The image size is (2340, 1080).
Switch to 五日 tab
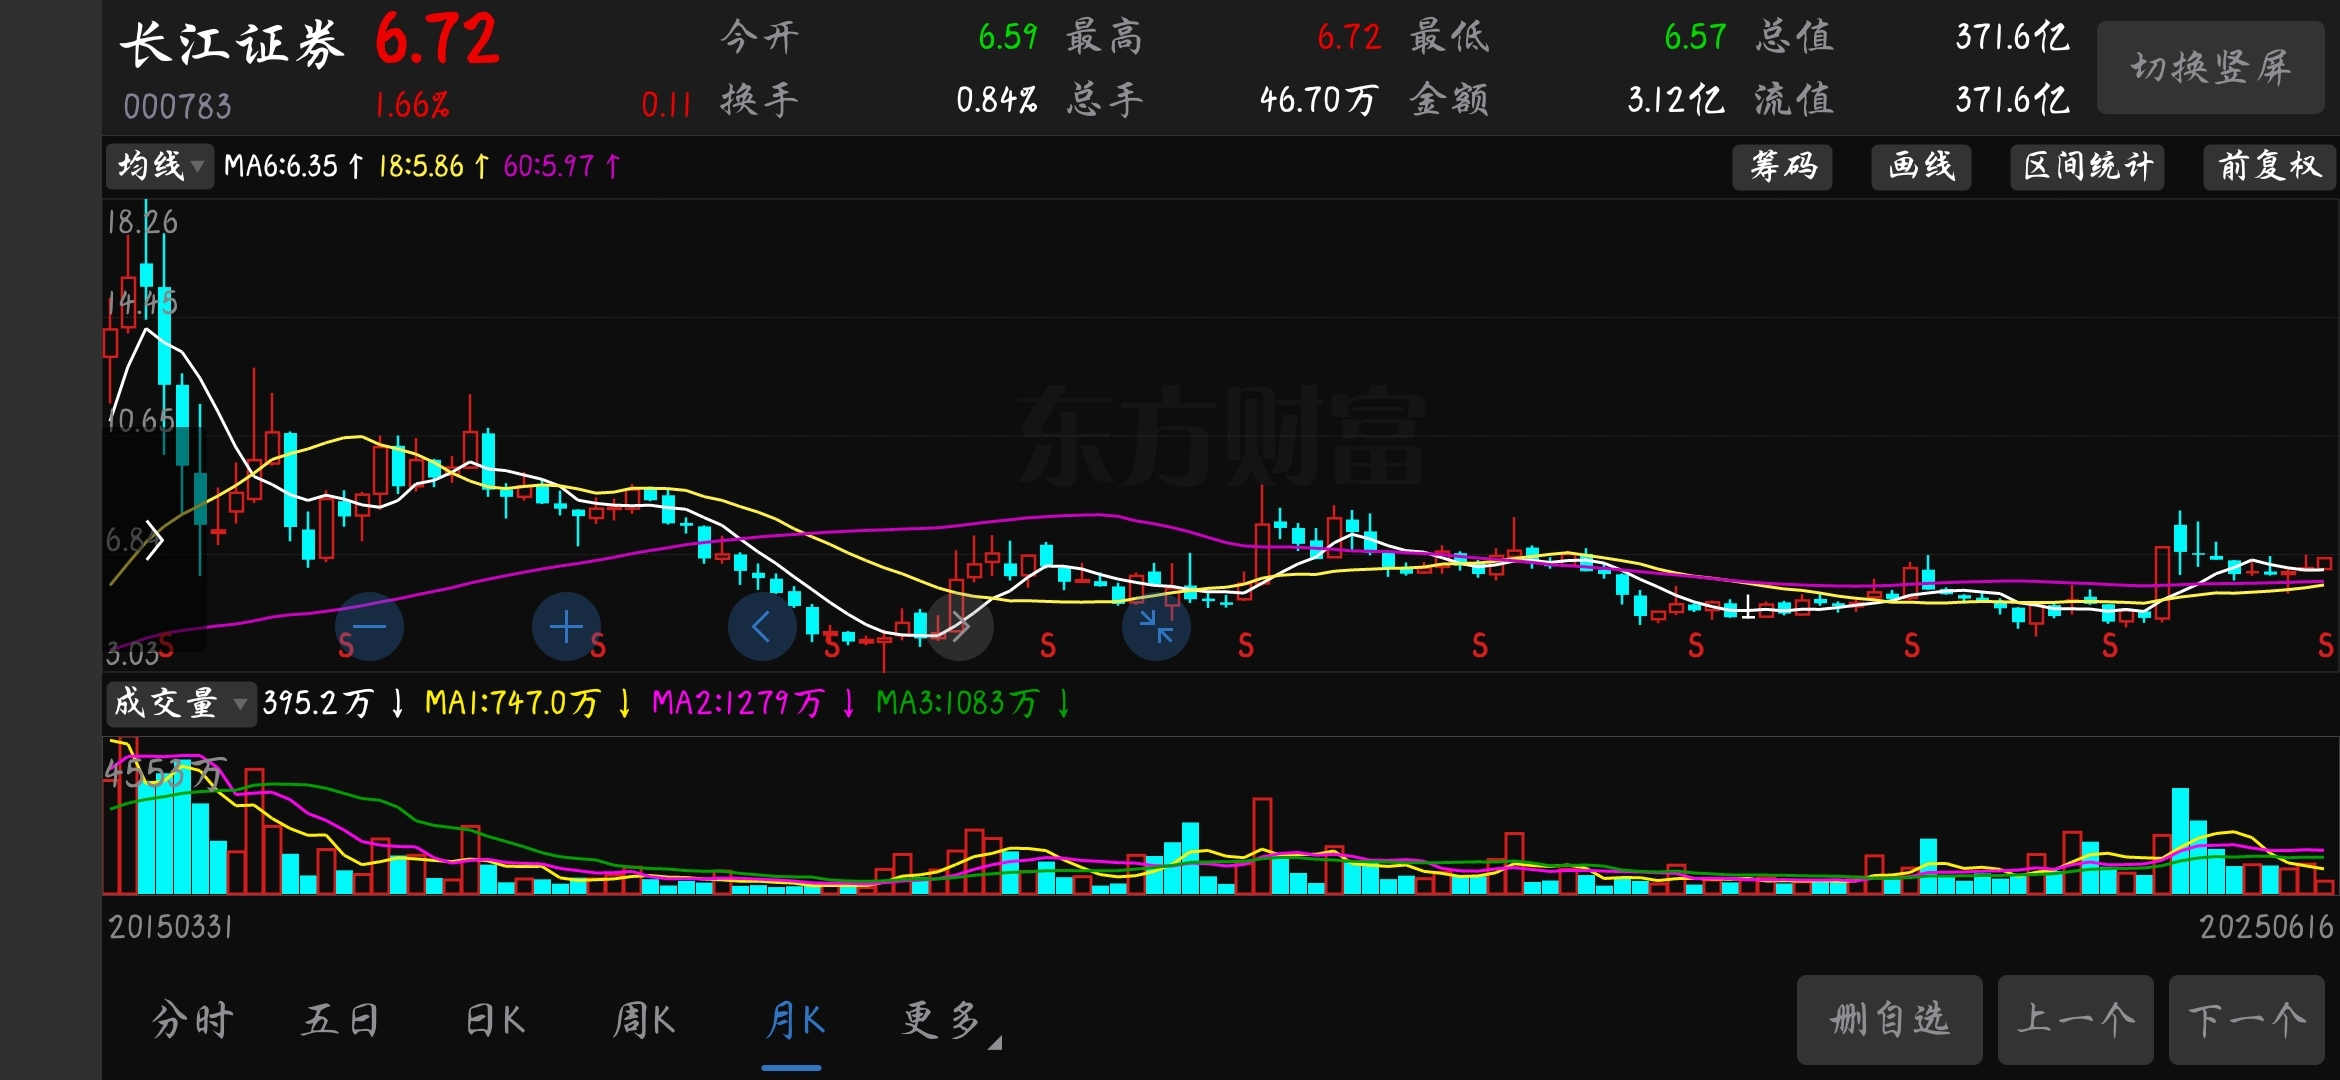click(x=340, y=1021)
